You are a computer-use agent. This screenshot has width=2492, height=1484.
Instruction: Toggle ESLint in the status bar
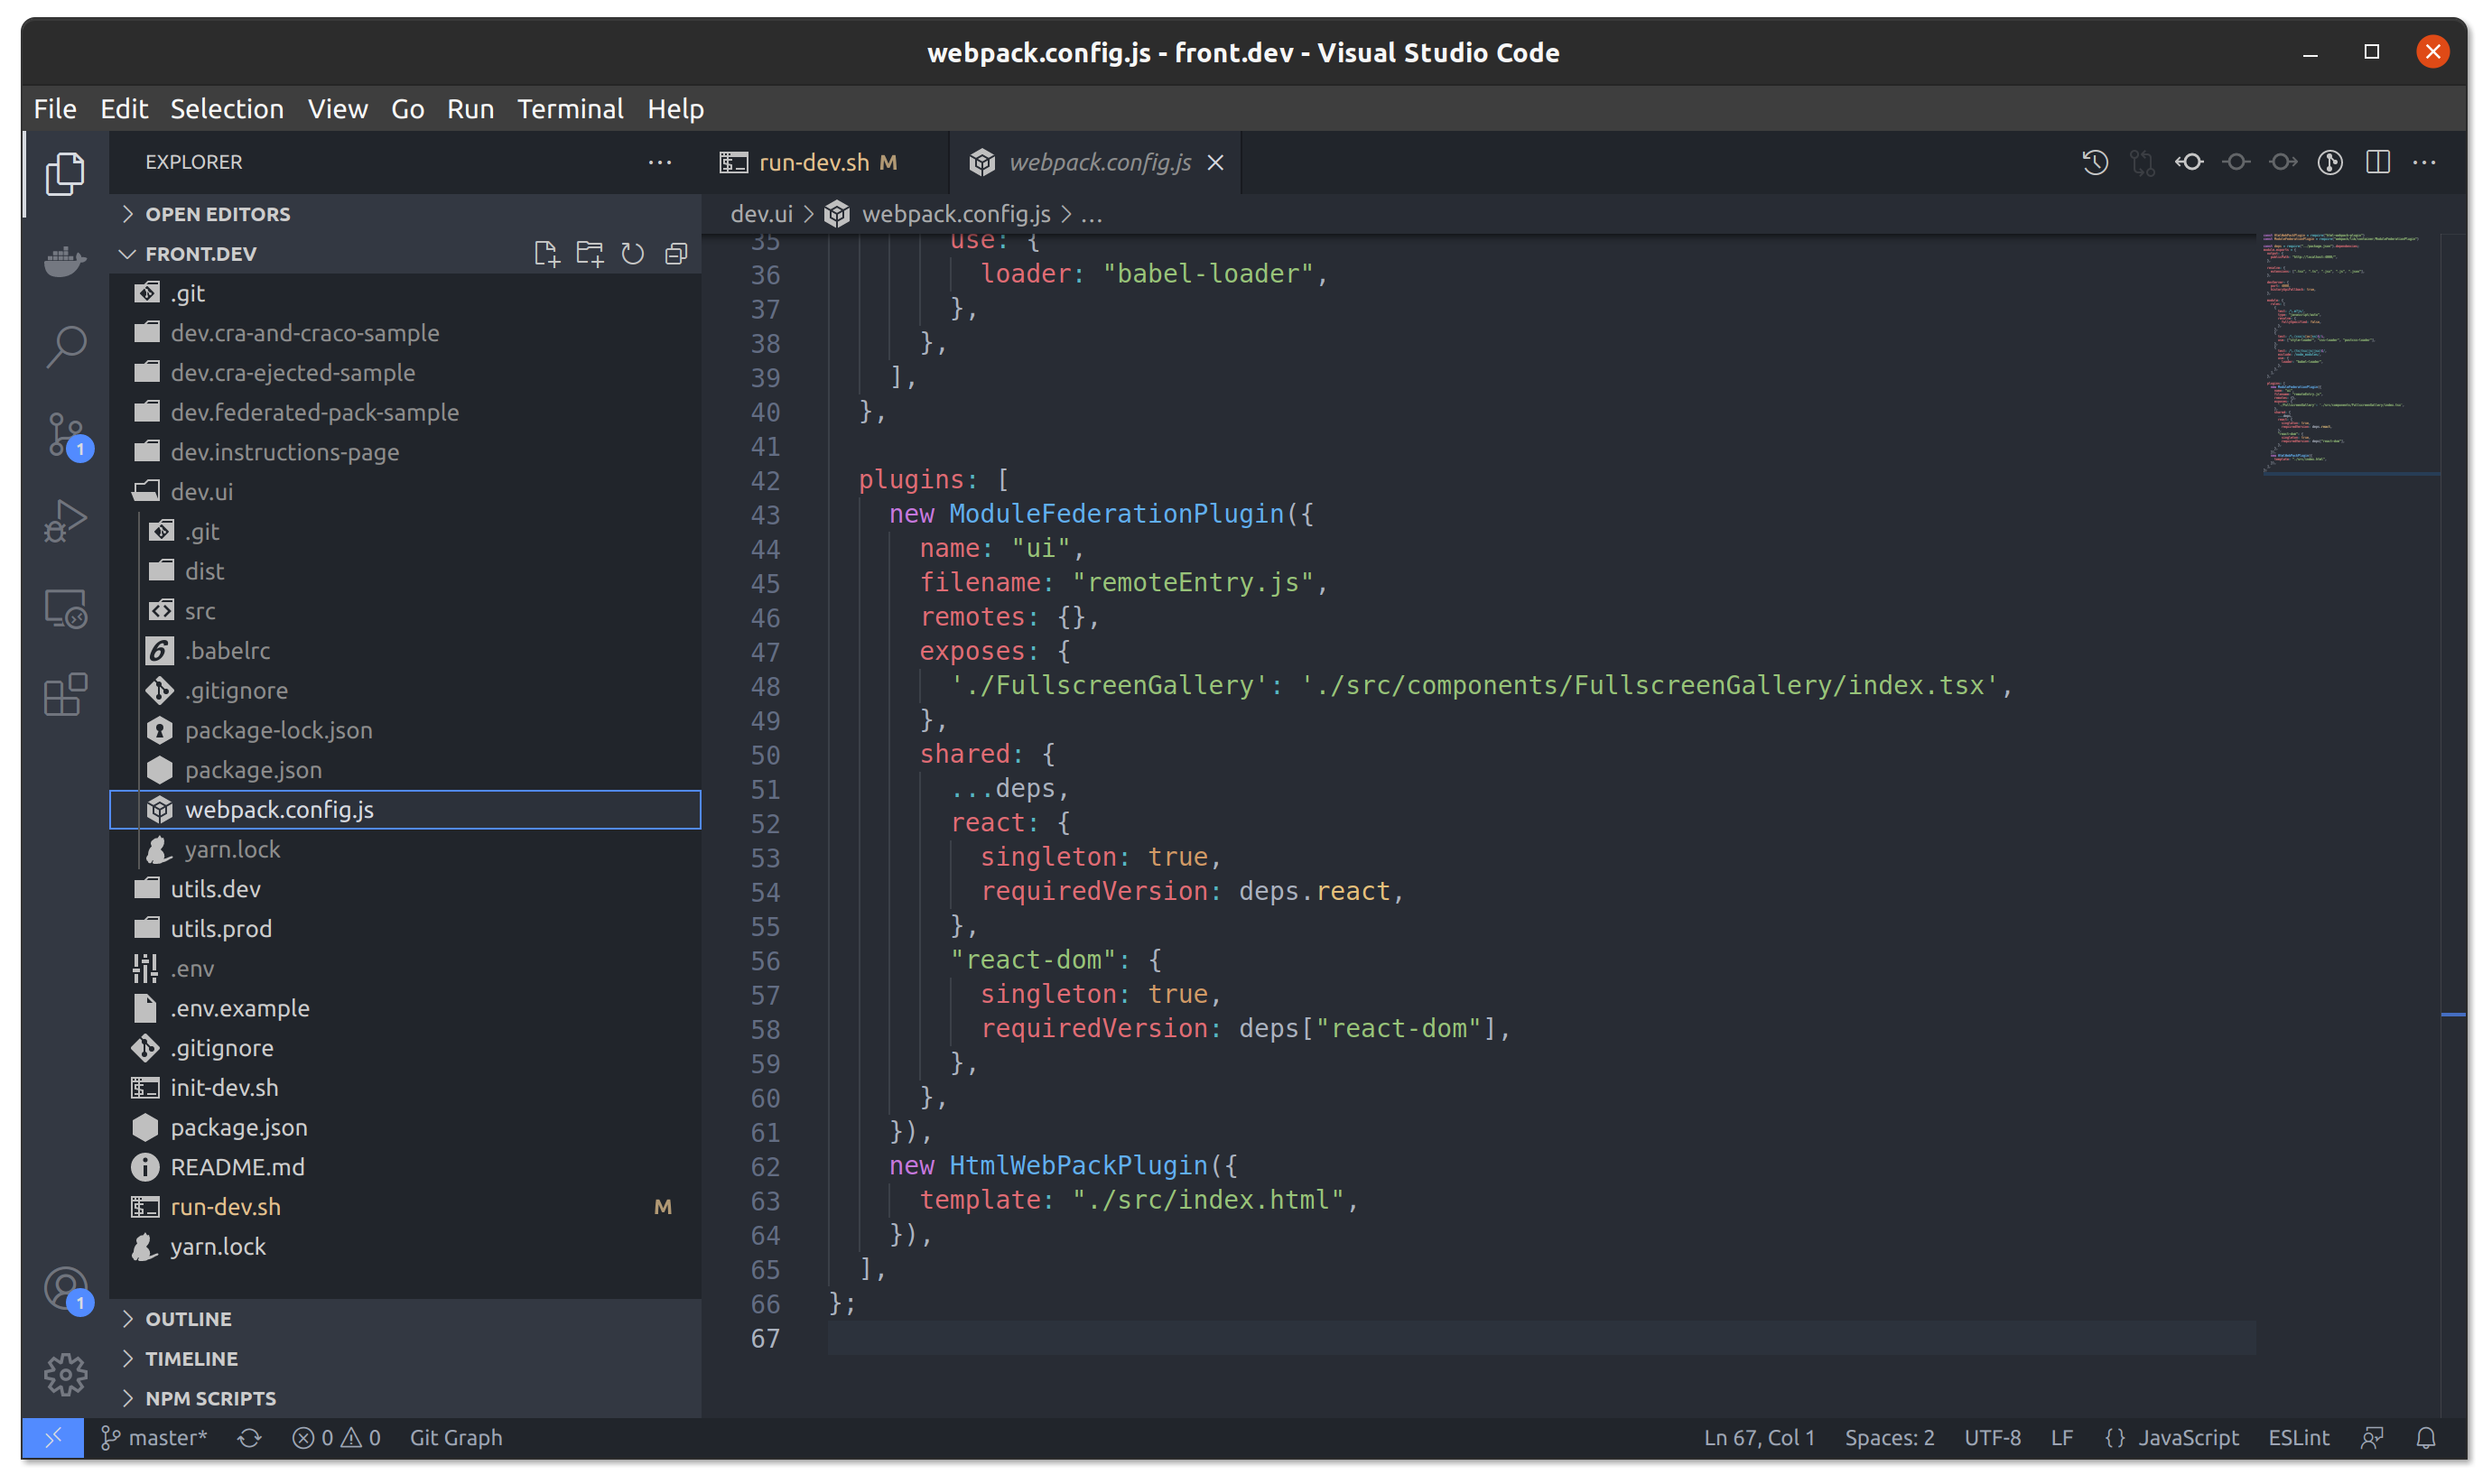pos(2298,1438)
